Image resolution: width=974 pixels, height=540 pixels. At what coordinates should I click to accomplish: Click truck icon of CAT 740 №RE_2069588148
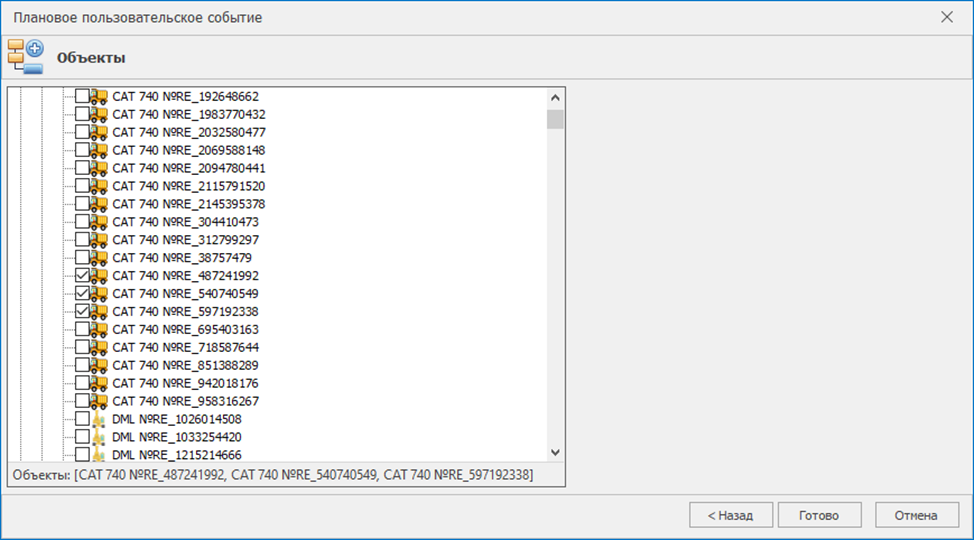click(x=99, y=151)
